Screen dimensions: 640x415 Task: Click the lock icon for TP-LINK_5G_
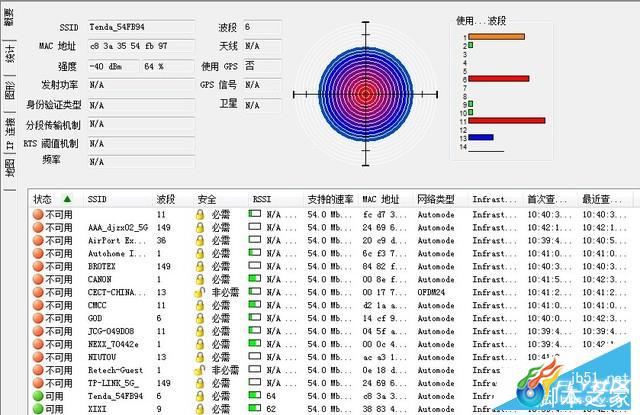point(200,383)
